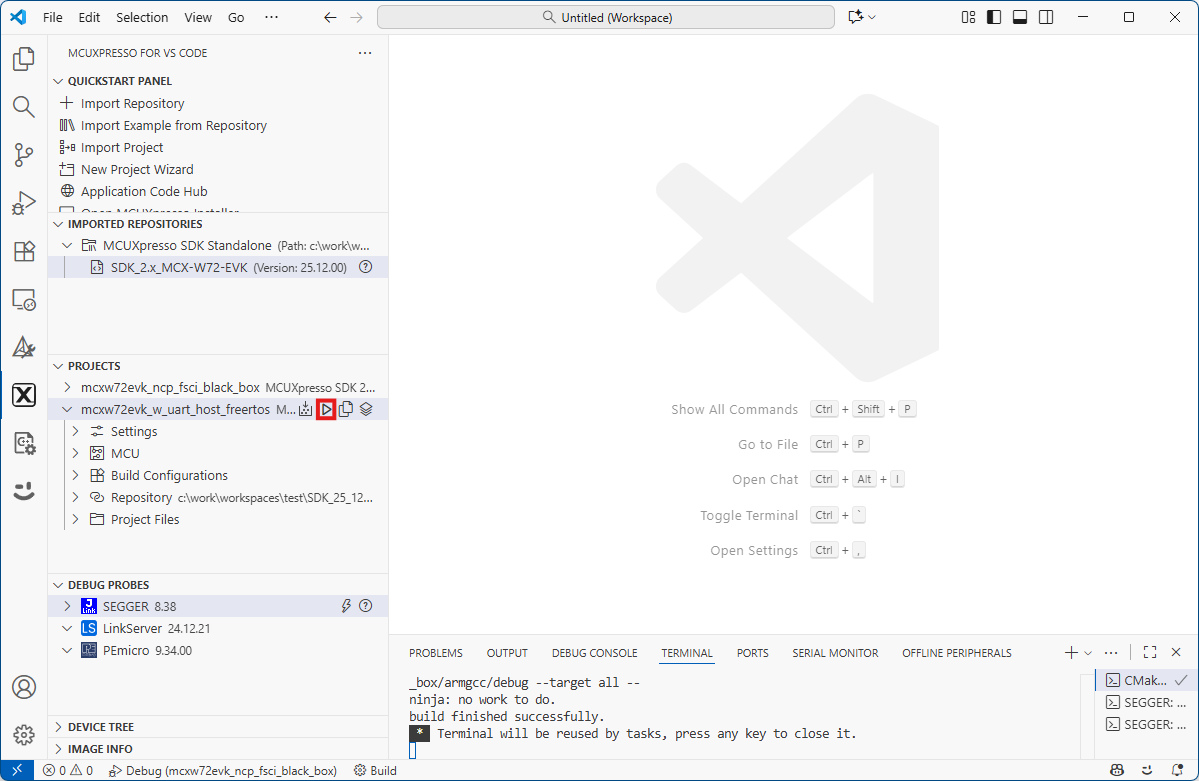Toggle the bottom panel layout button
This screenshot has height=781, width=1199.
pos(1020,17)
